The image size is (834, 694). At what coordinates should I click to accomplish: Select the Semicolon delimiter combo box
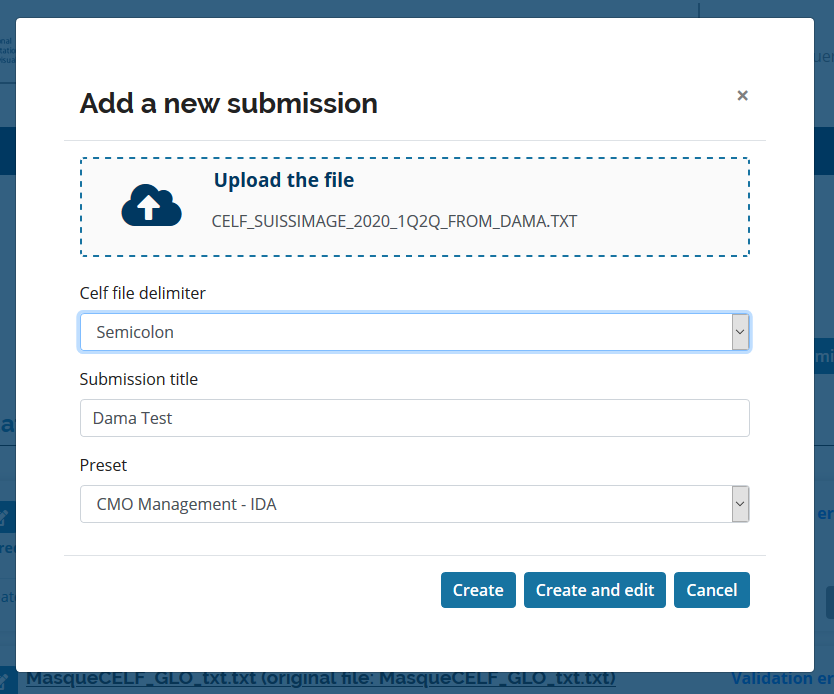[405, 332]
